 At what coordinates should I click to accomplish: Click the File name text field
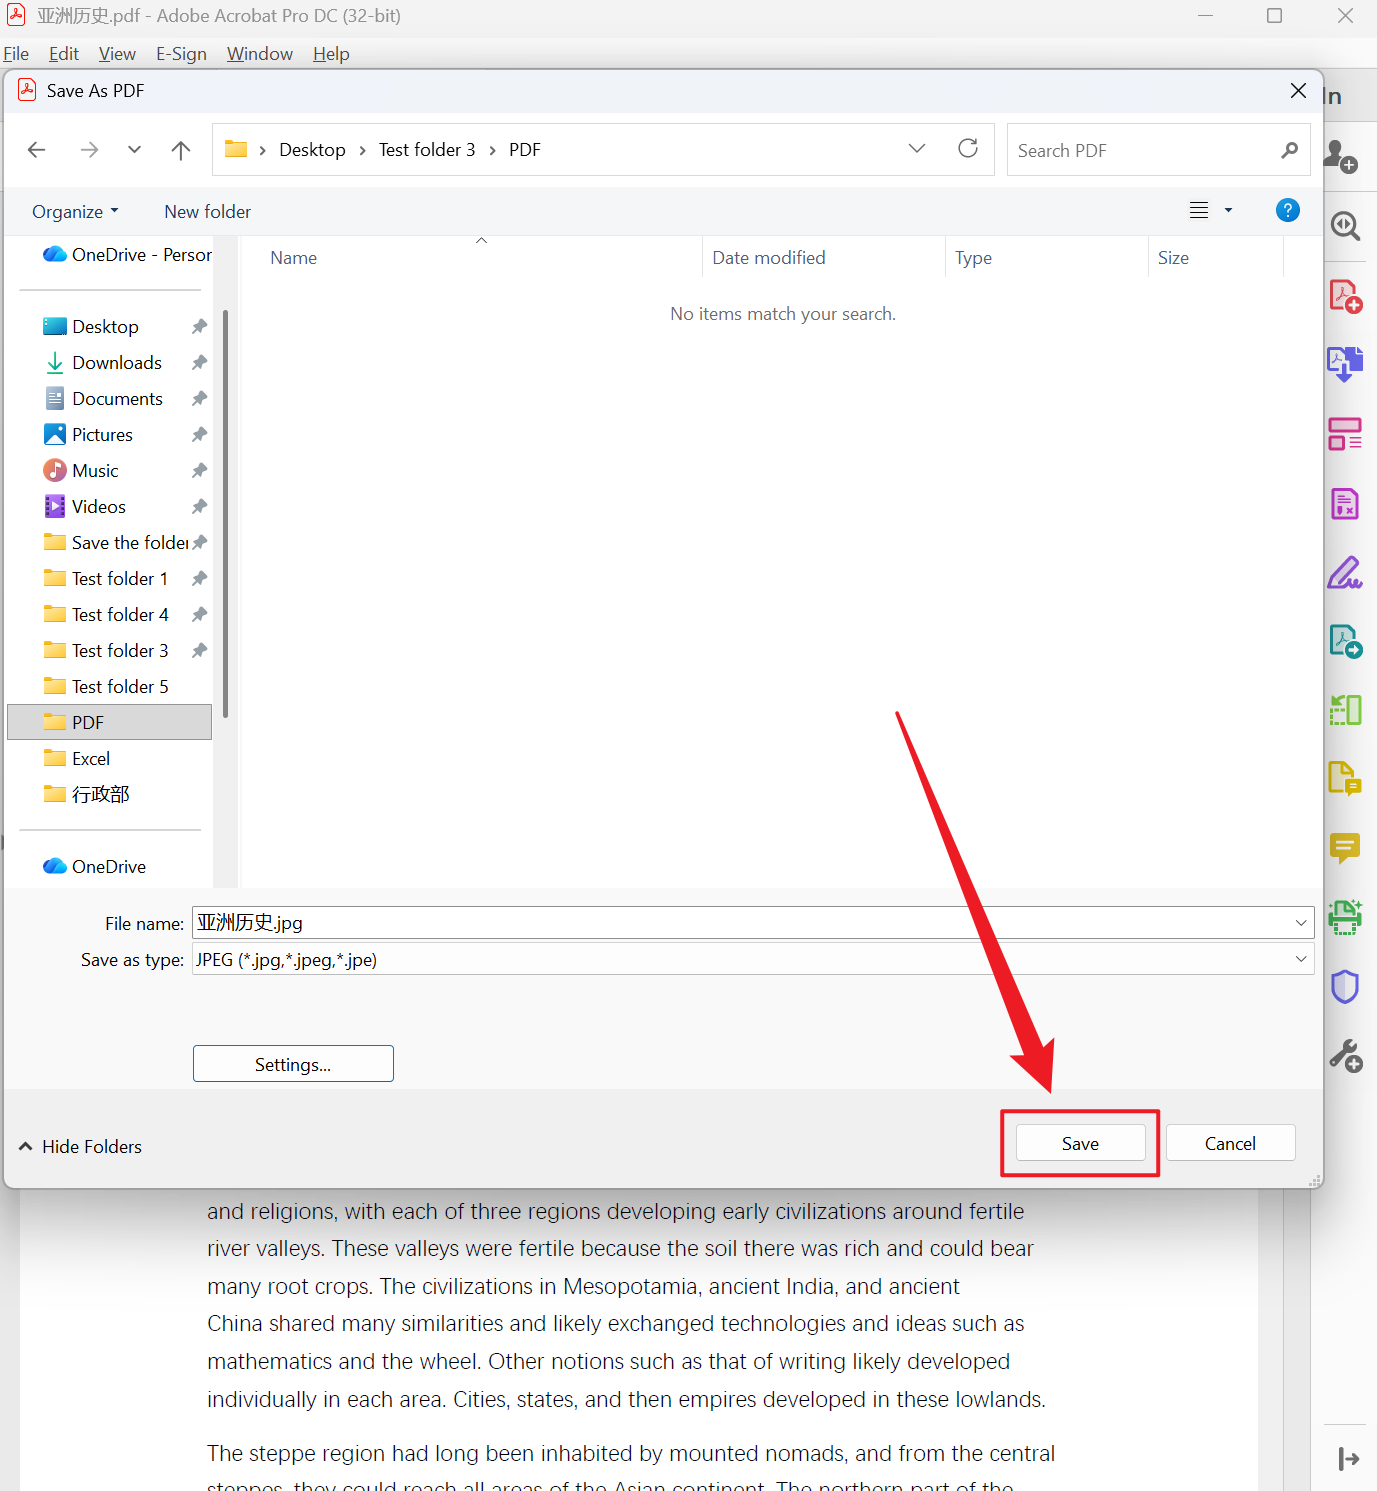741,923
